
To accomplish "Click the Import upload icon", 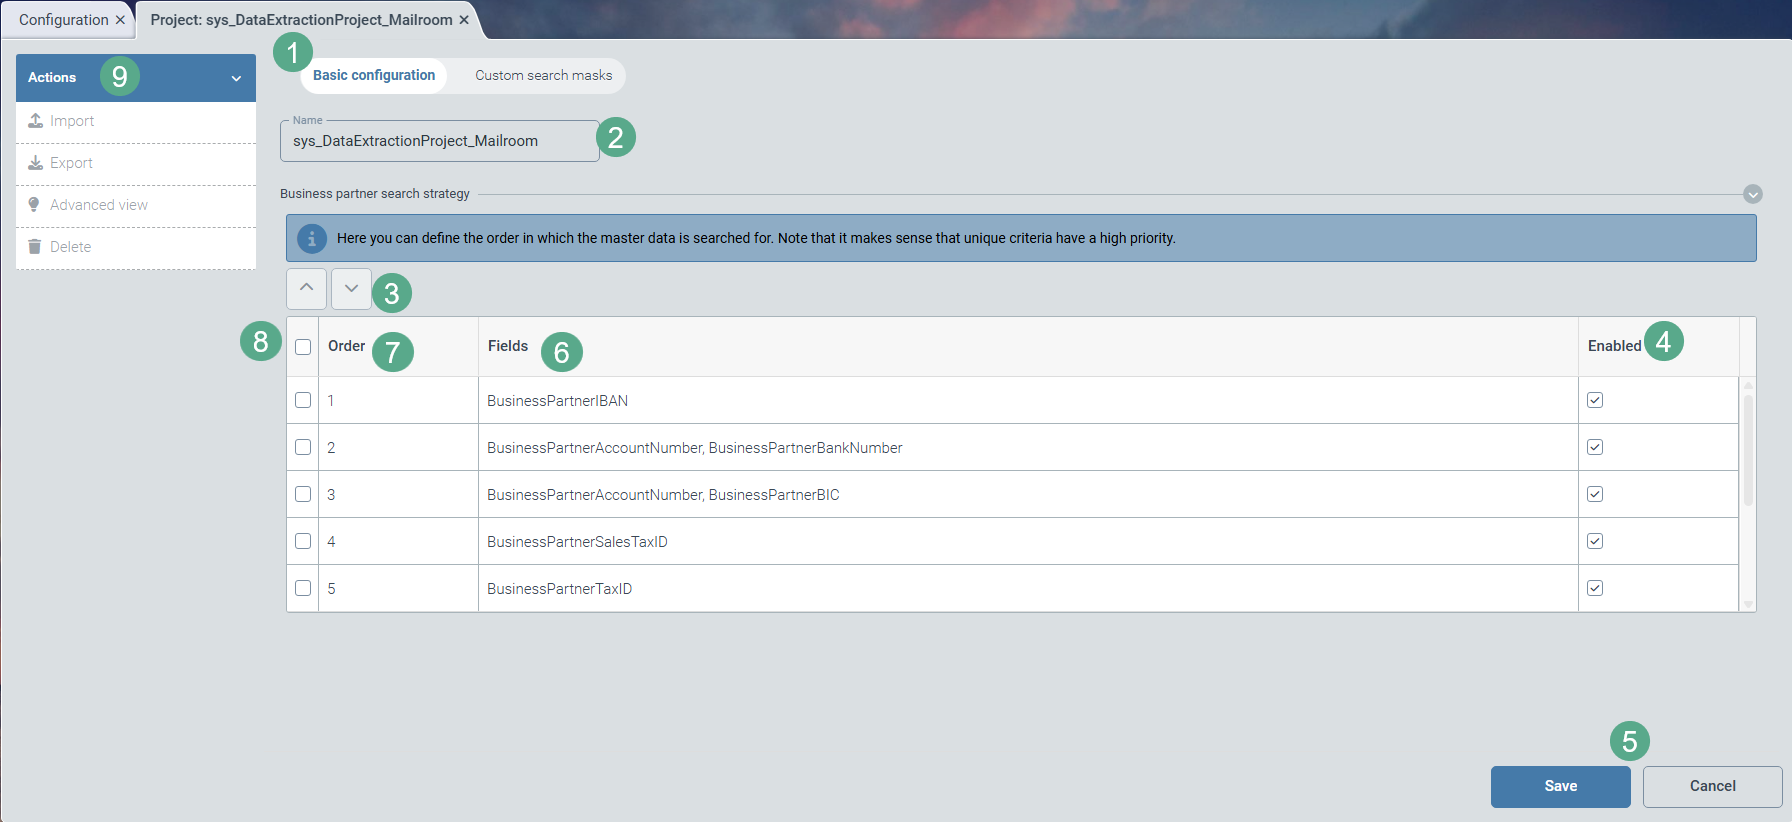I will [x=36, y=121].
